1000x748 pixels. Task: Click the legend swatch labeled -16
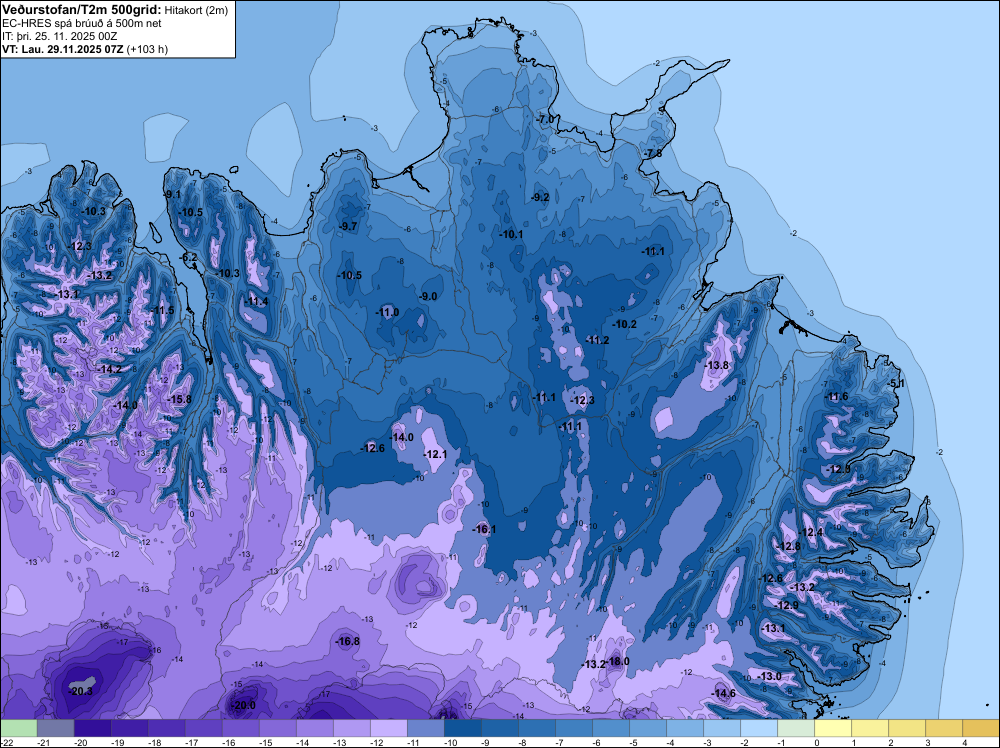240,728
